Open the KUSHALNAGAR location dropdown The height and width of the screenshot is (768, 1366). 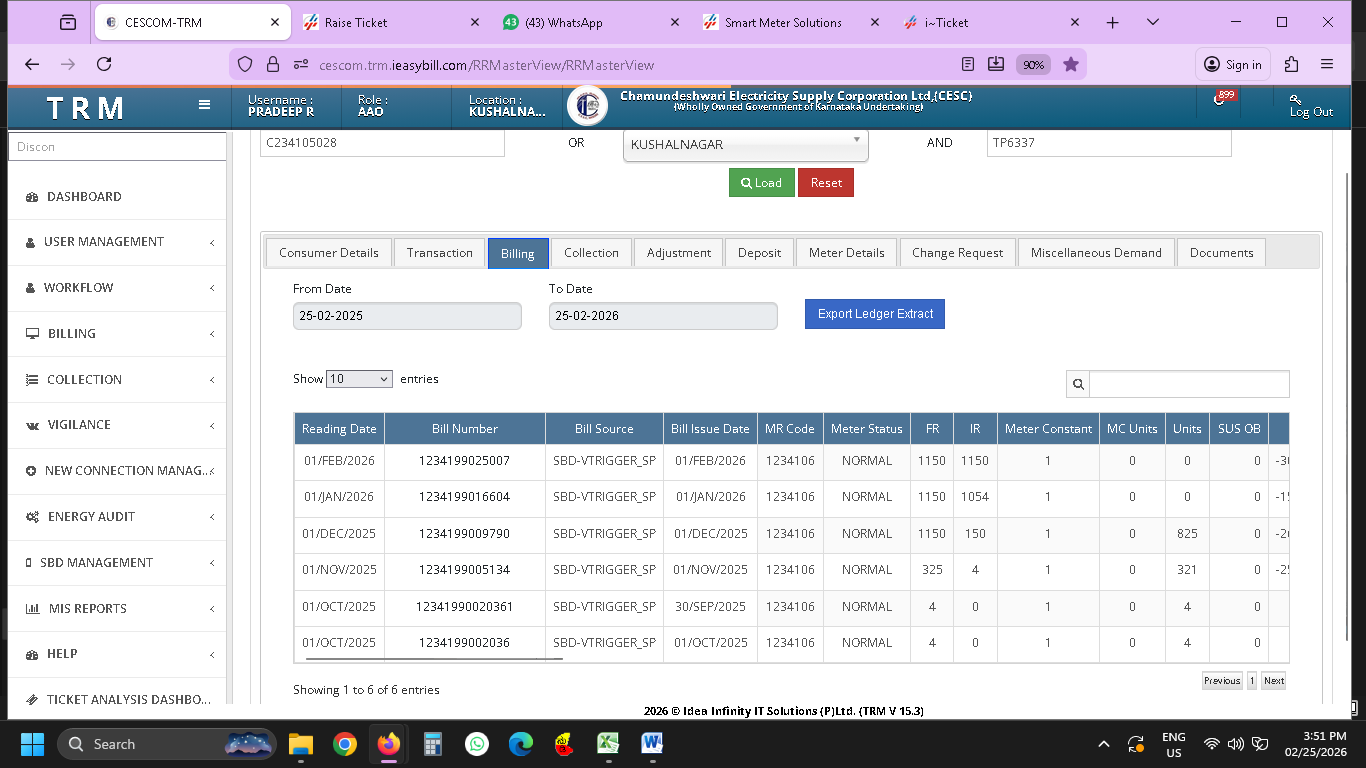pos(745,145)
